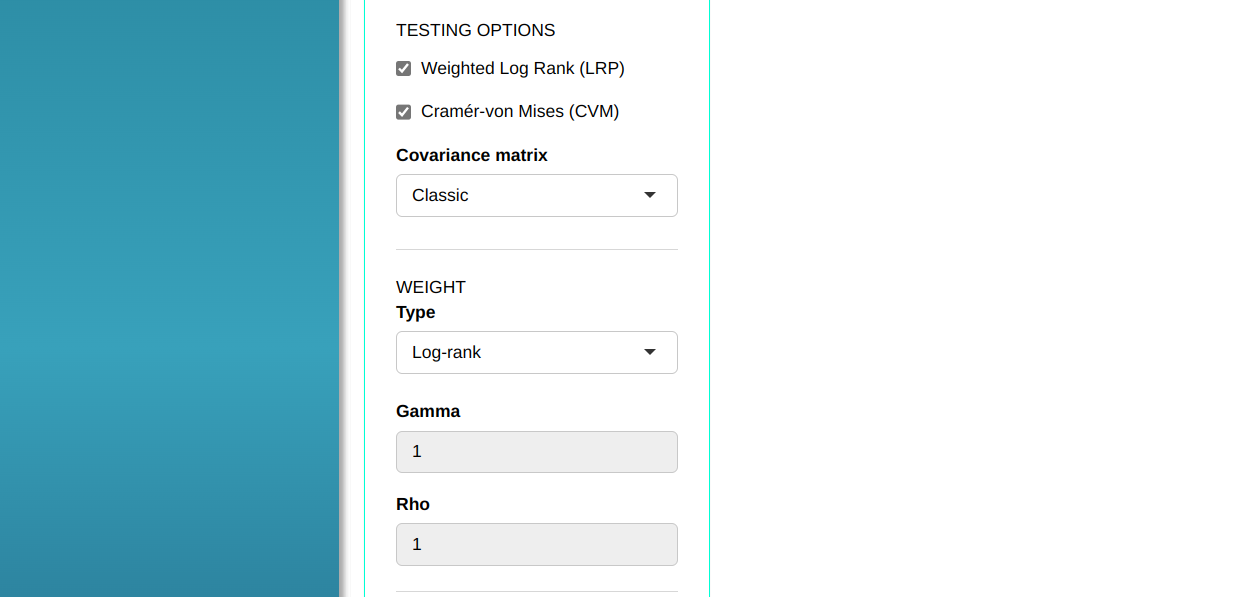Click the arrow icon in the Classic dropdown
The height and width of the screenshot is (597, 1237).
pos(650,195)
